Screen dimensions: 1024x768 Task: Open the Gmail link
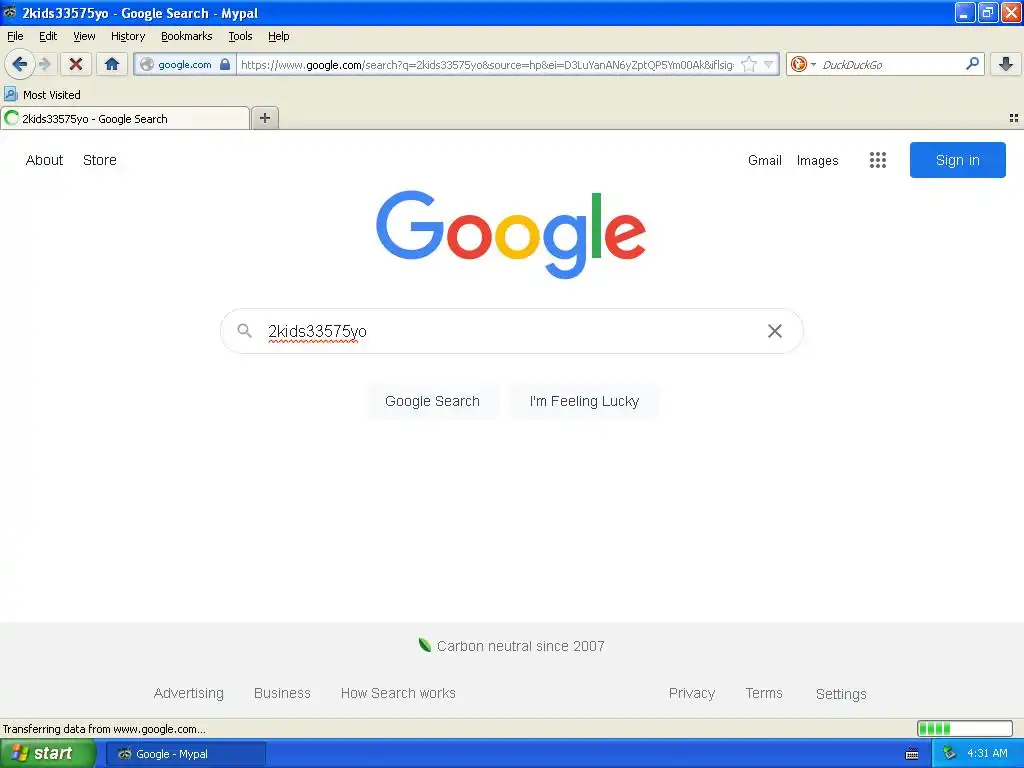765,160
